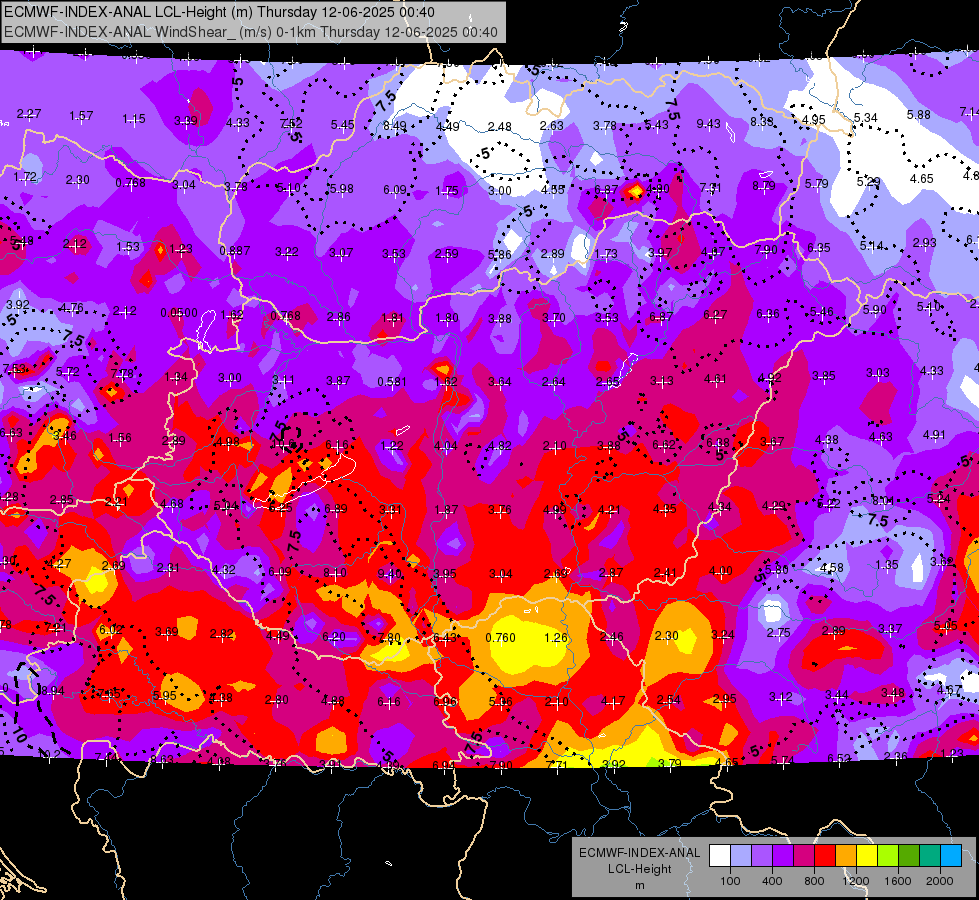
Task: Click the red swatch in the legend
Action: (x=825, y=856)
